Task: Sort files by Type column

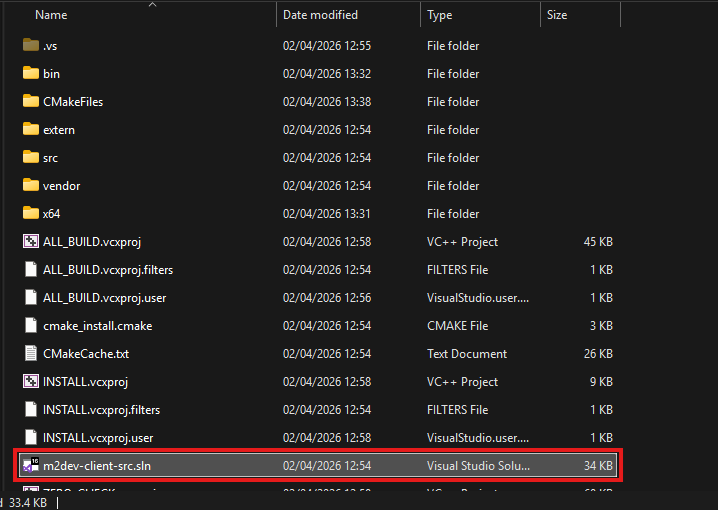Action: click(x=440, y=16)
